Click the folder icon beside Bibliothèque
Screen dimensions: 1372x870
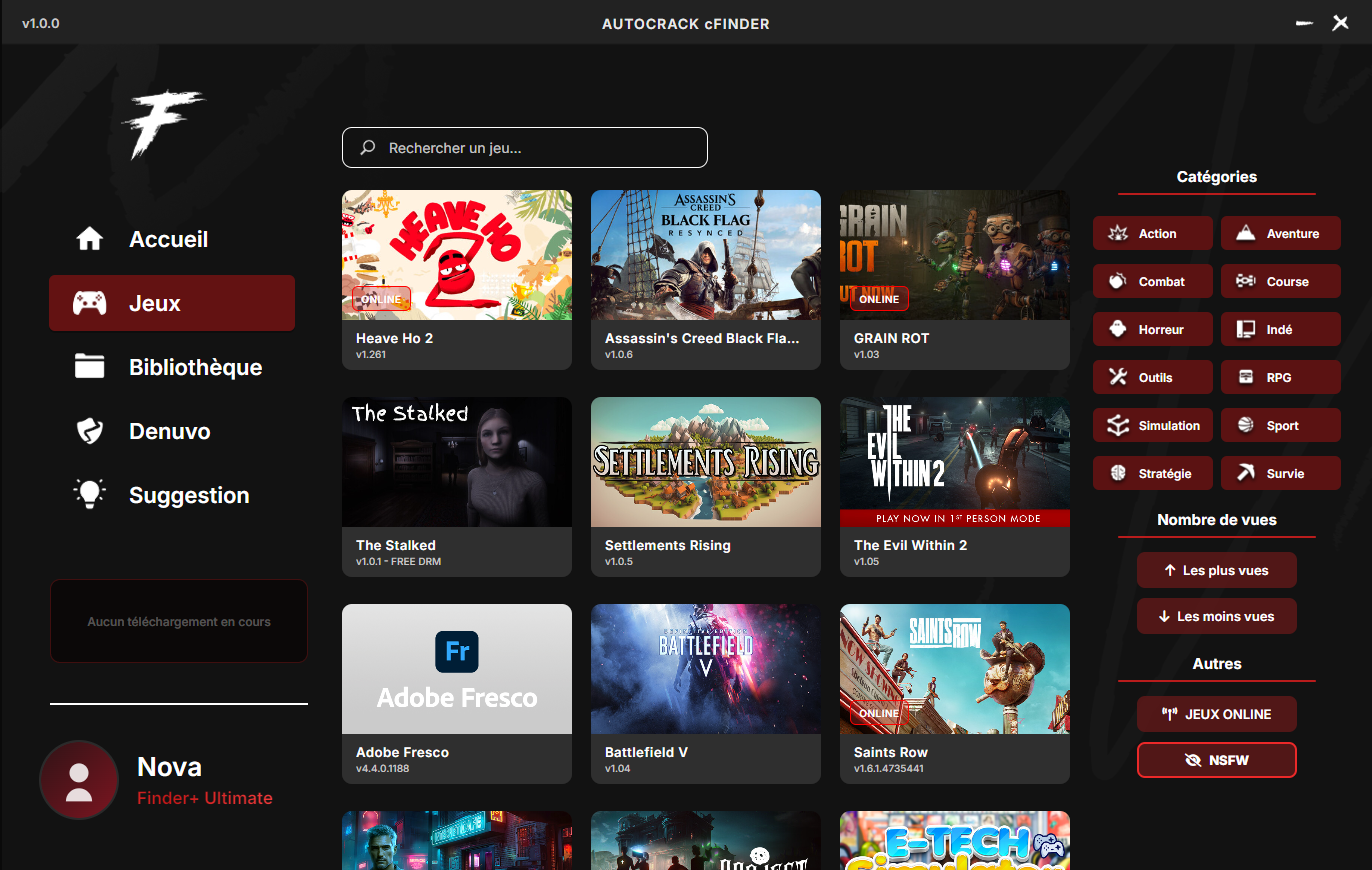pos(90,367)
